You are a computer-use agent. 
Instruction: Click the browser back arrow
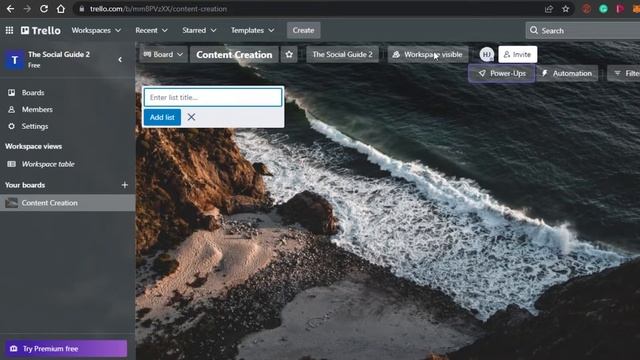(x=11, y=9)
